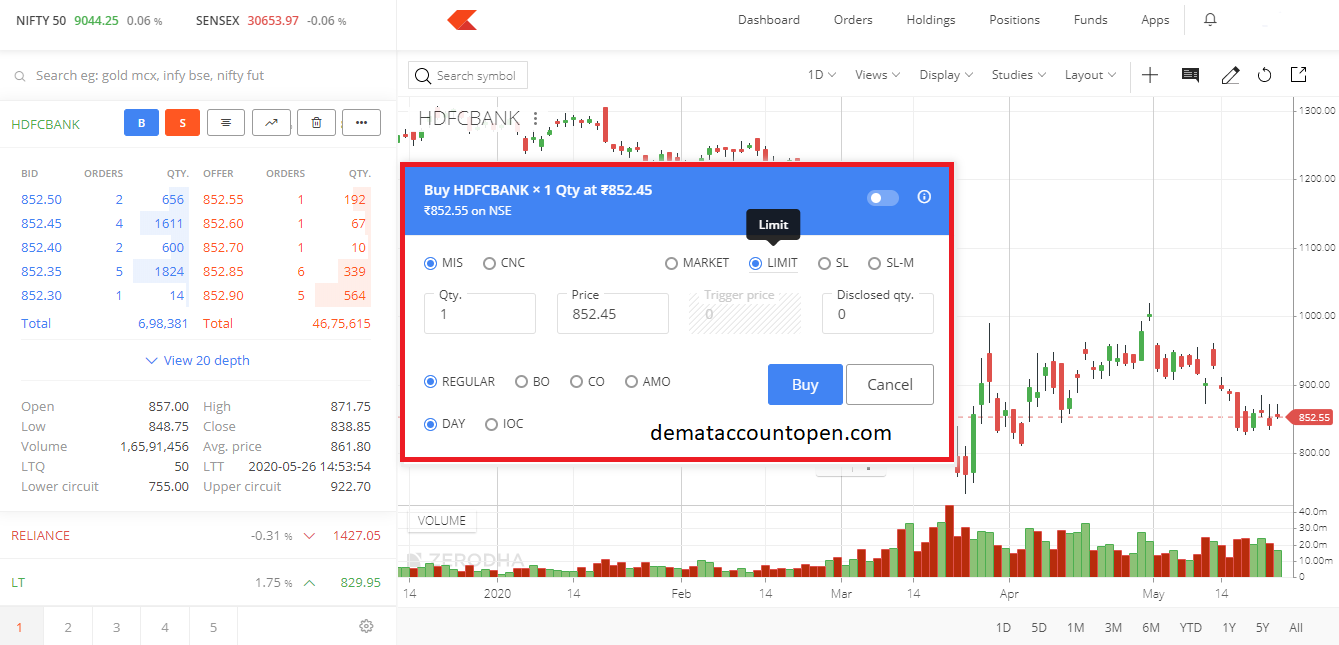Open the Display dropdown
1339x645 pixels.
[x=946, y=75]
